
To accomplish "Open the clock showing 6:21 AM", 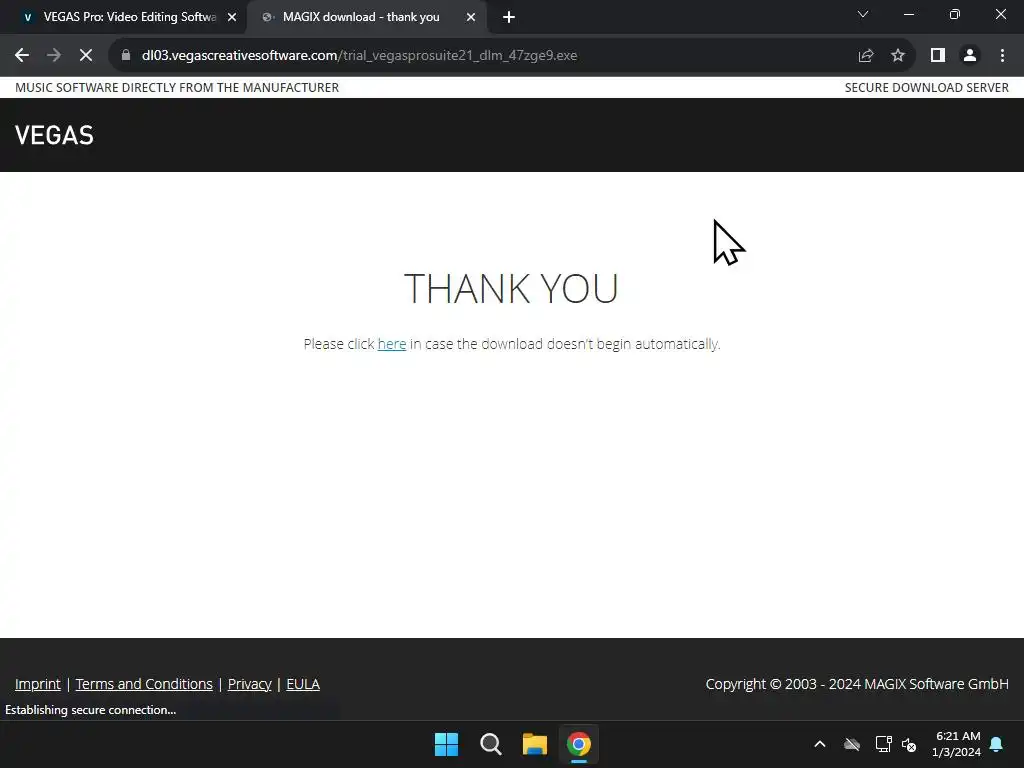I will tap(957, 744).
